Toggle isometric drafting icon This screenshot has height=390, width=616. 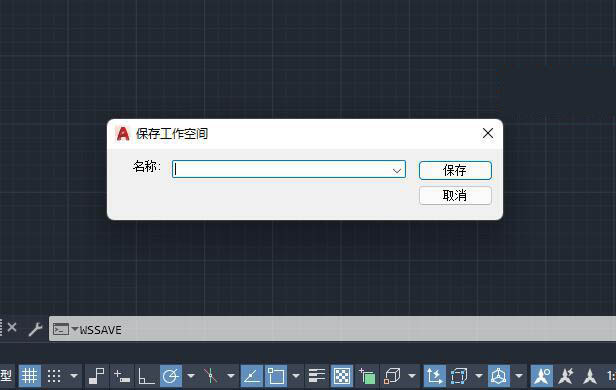(x=211, y=376)
